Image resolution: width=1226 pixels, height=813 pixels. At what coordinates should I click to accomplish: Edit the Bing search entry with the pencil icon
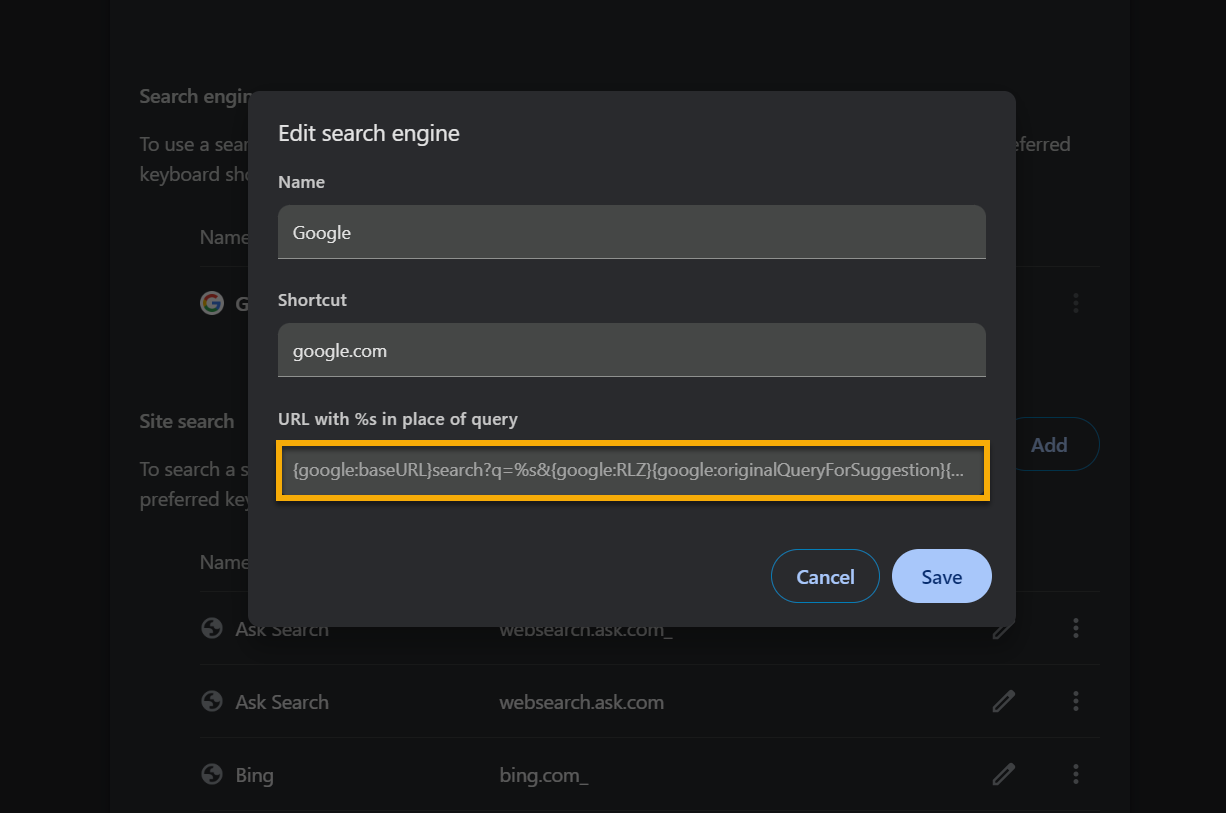pos(1003,774)
